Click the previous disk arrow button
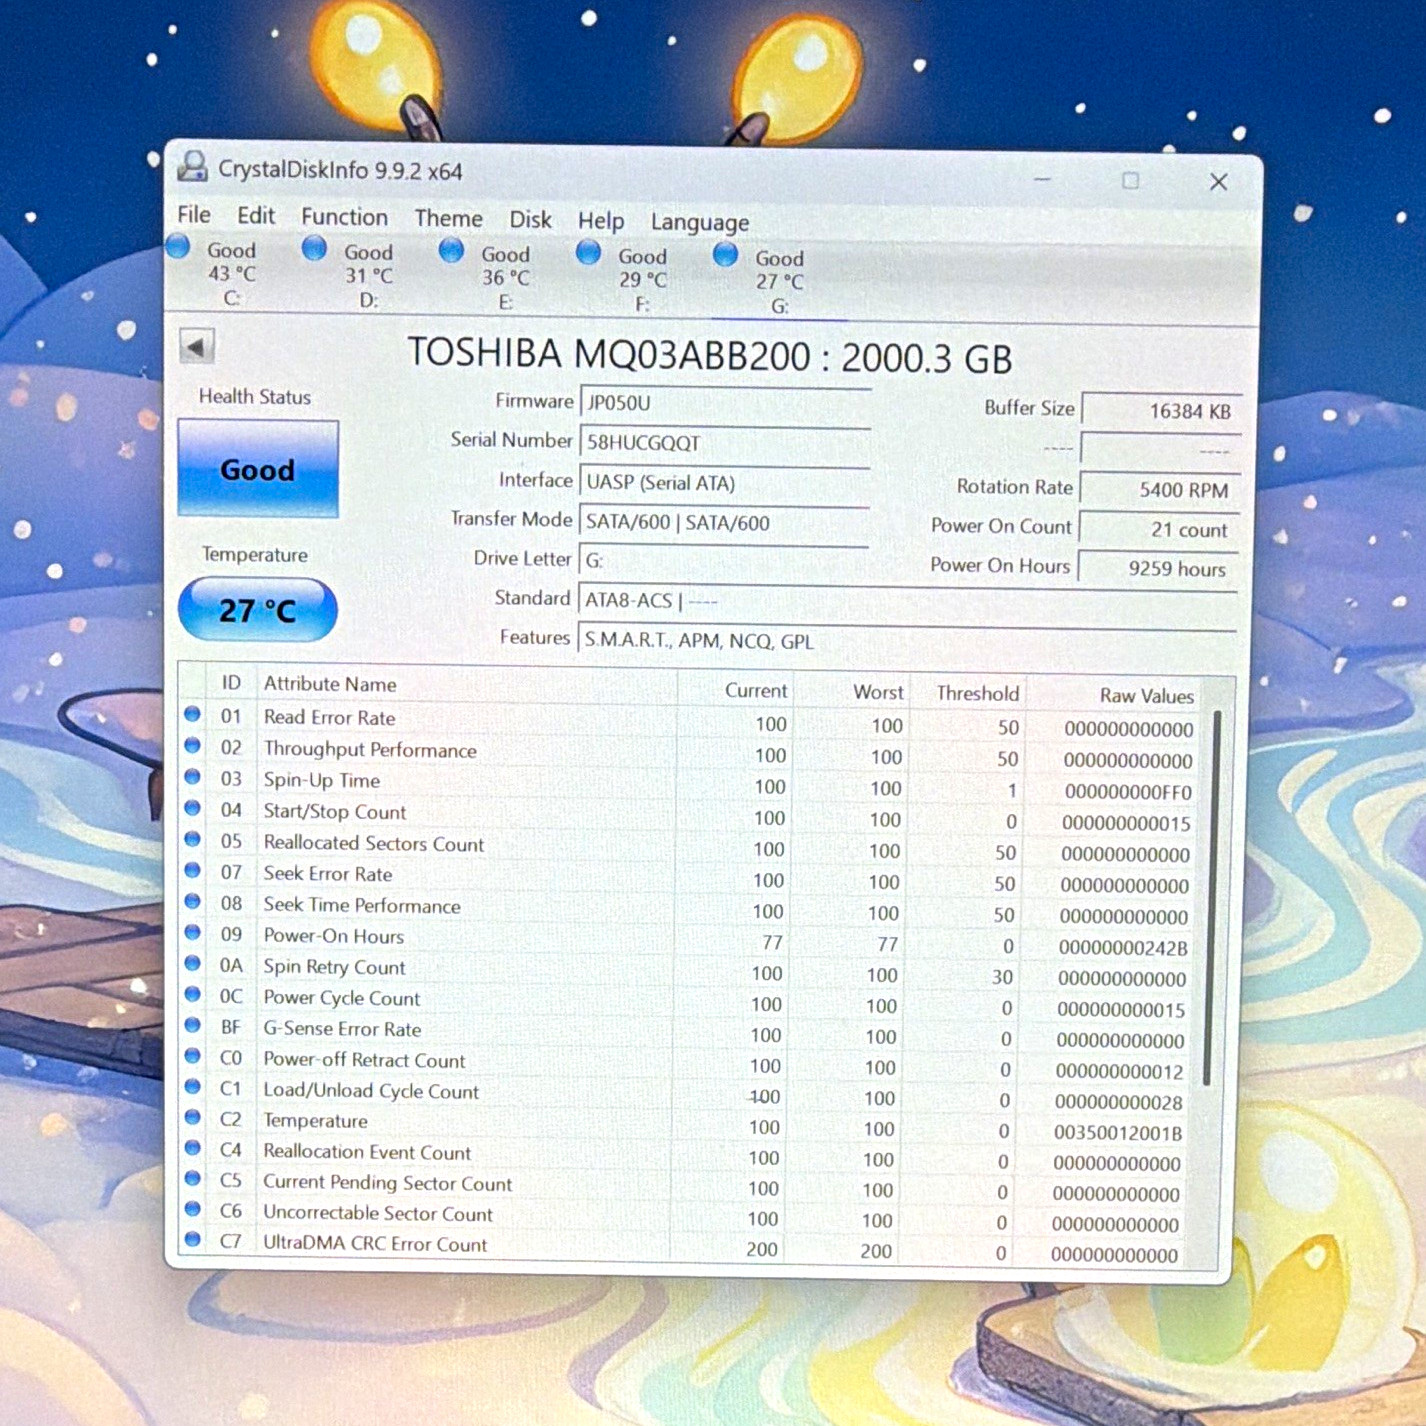1426x1426 pixels. point(197,347)
